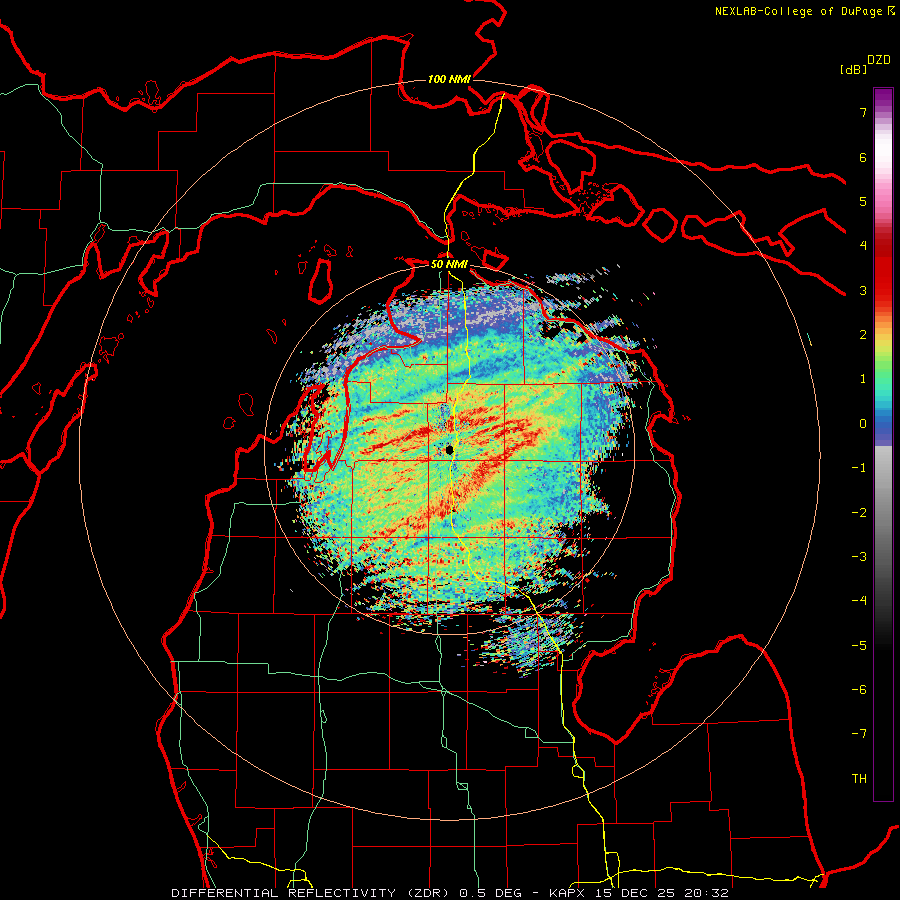Click the -4 value on the color scale
Image resolution: width=900 pixels, height=900 pixels.
tap(859, 601)
